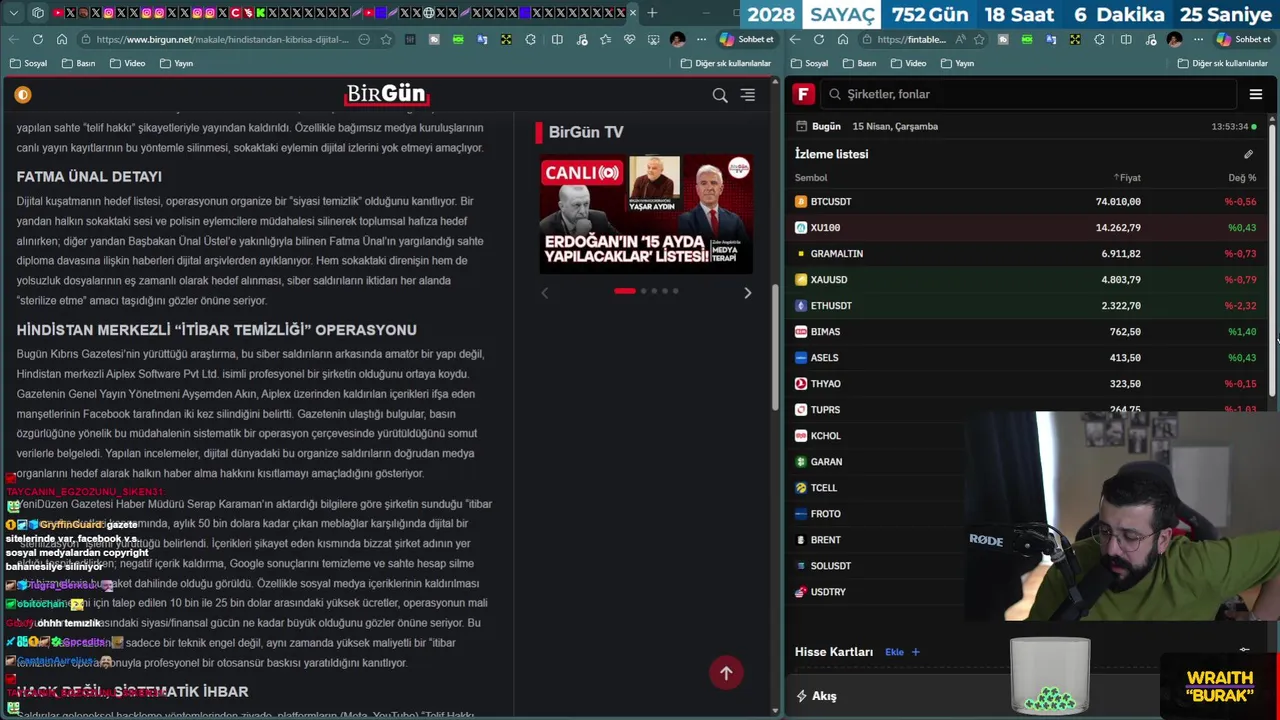Viewport: 1280px width, 720px height.
Task: Open Video bookmarks folder in Fintables window
Action: [908, 63]
